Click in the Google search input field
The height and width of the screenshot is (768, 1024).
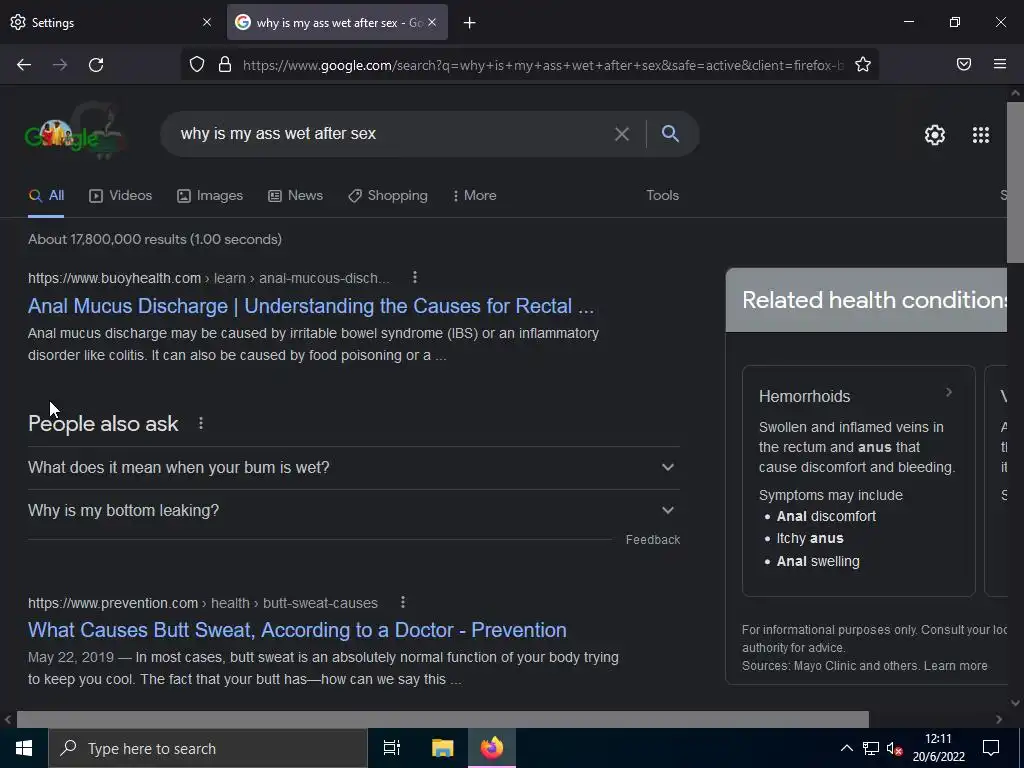click(x=392, y=134)
